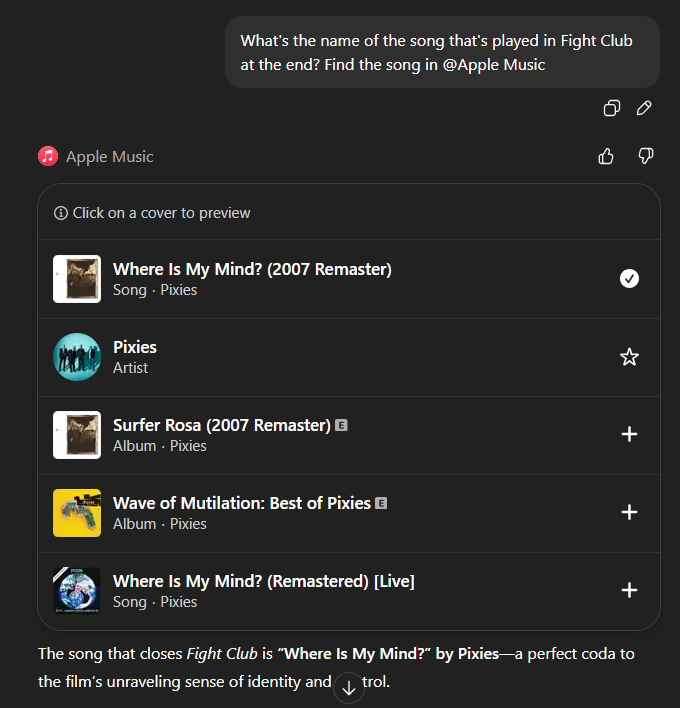Preview the Live remastered song cover

(77, 591)
